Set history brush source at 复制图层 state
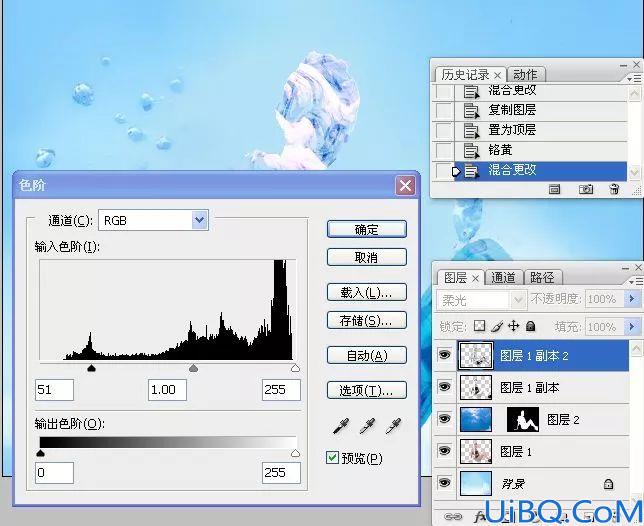Screen dimensions: 644x526 pos(444,110)
